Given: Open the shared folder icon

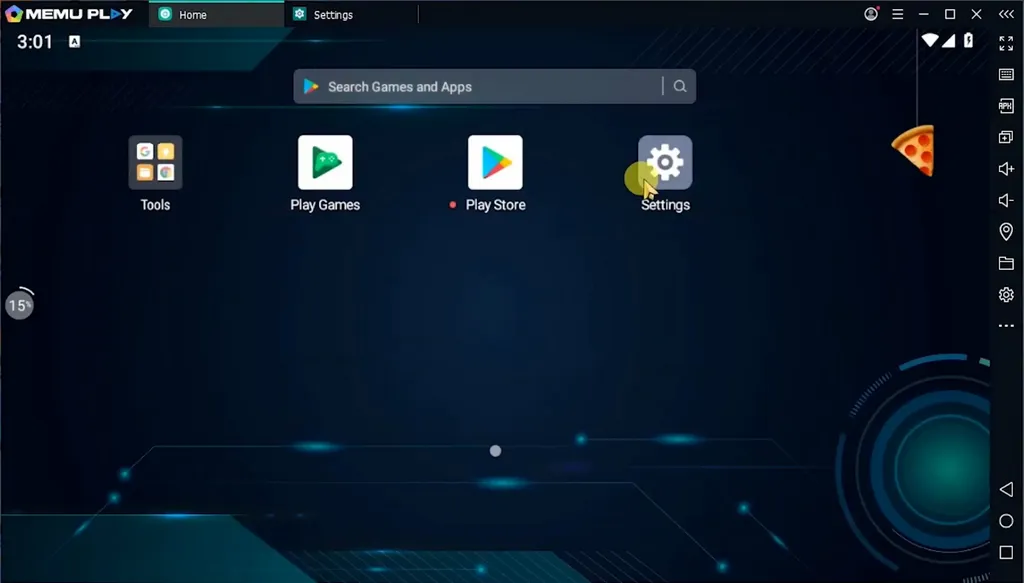Looking at the screenshot, I should [1006, 263].
